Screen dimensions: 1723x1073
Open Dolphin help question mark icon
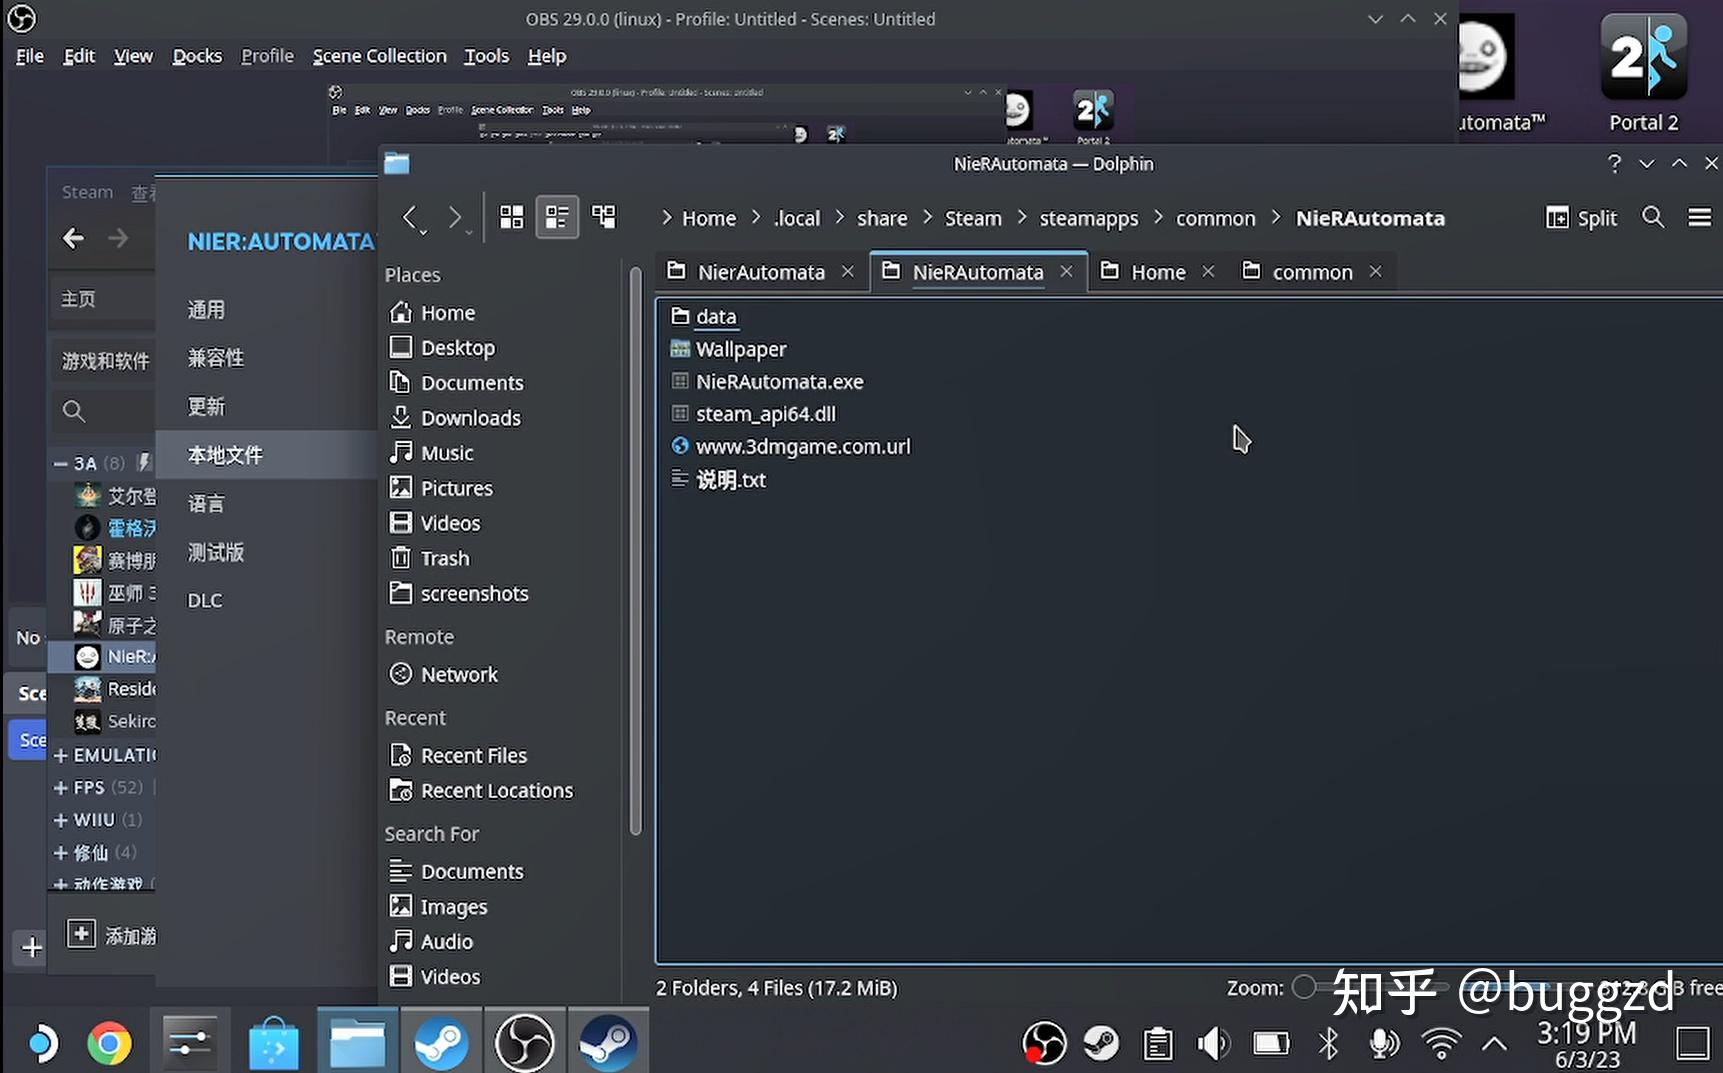click(1613, 163)
